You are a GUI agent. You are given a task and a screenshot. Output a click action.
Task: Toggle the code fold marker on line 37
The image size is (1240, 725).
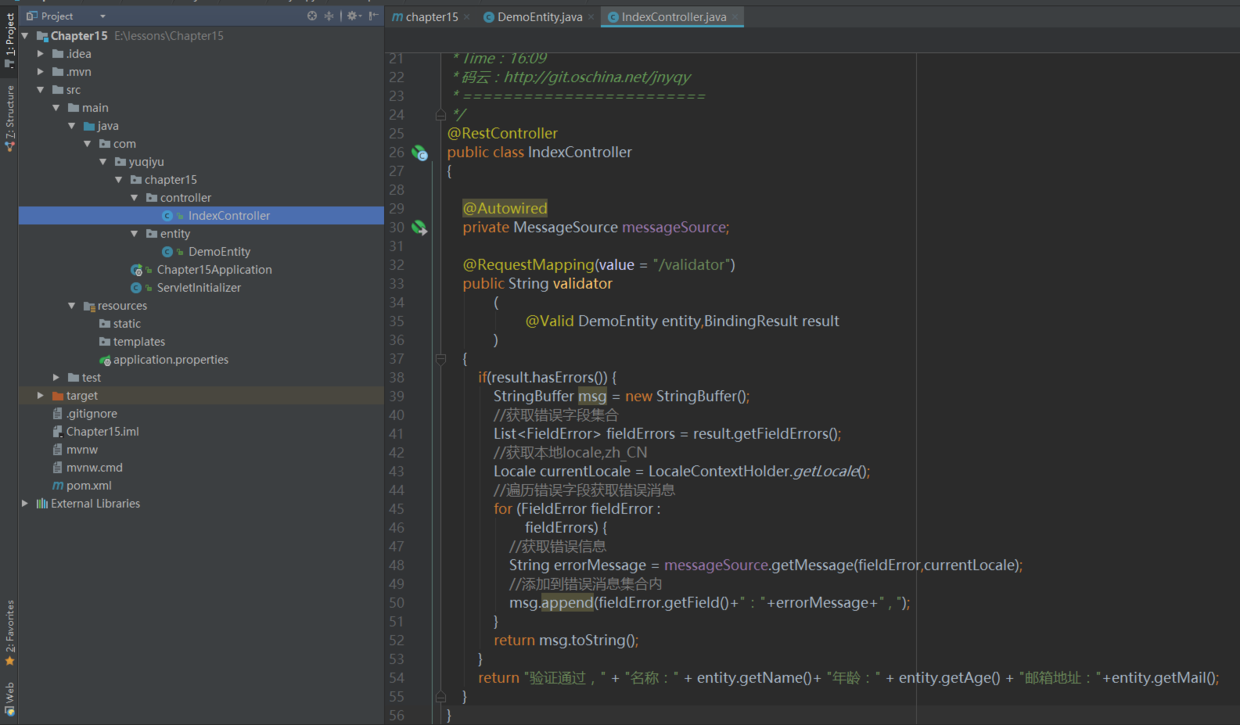coord(440,359)
